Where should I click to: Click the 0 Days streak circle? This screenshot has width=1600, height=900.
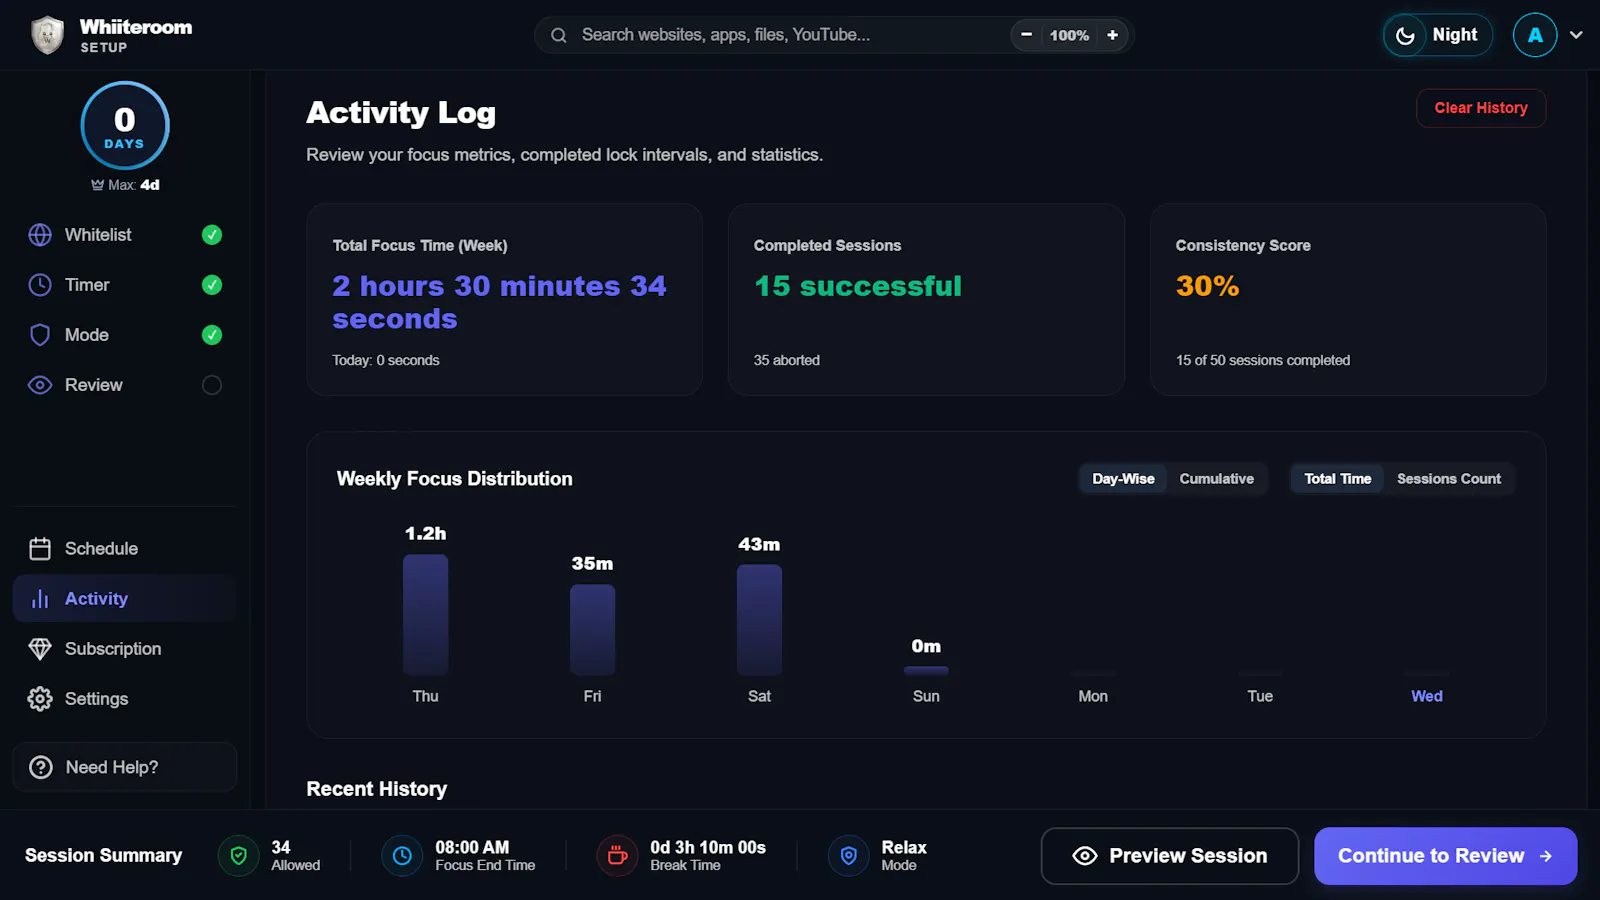pos(125,126)
